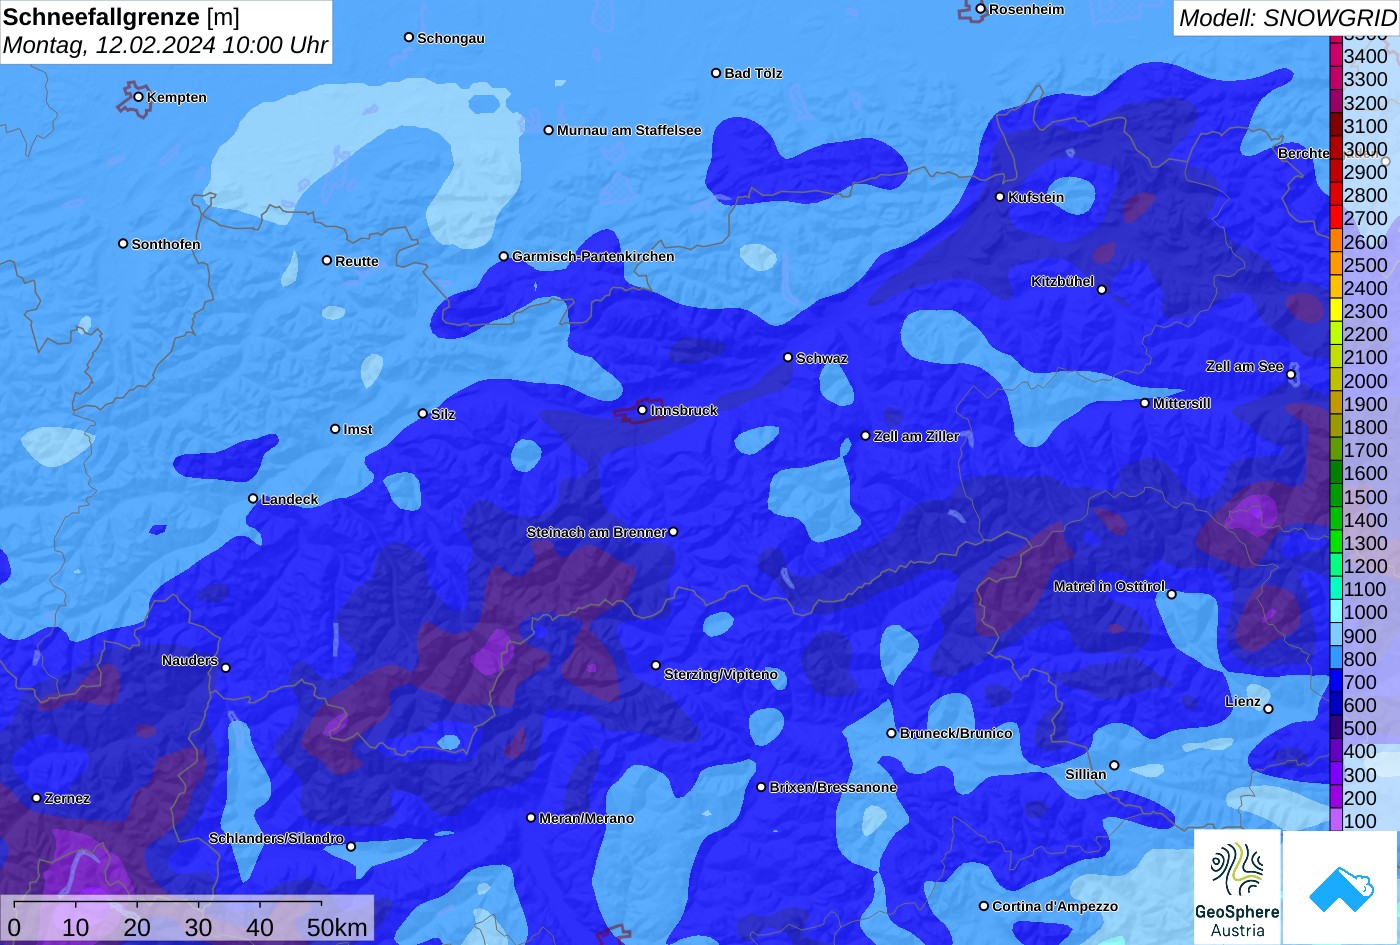Pick the violet 100 legend swatch
The width and height of the screenshot is (1400, 945).
coord(1336,821)
